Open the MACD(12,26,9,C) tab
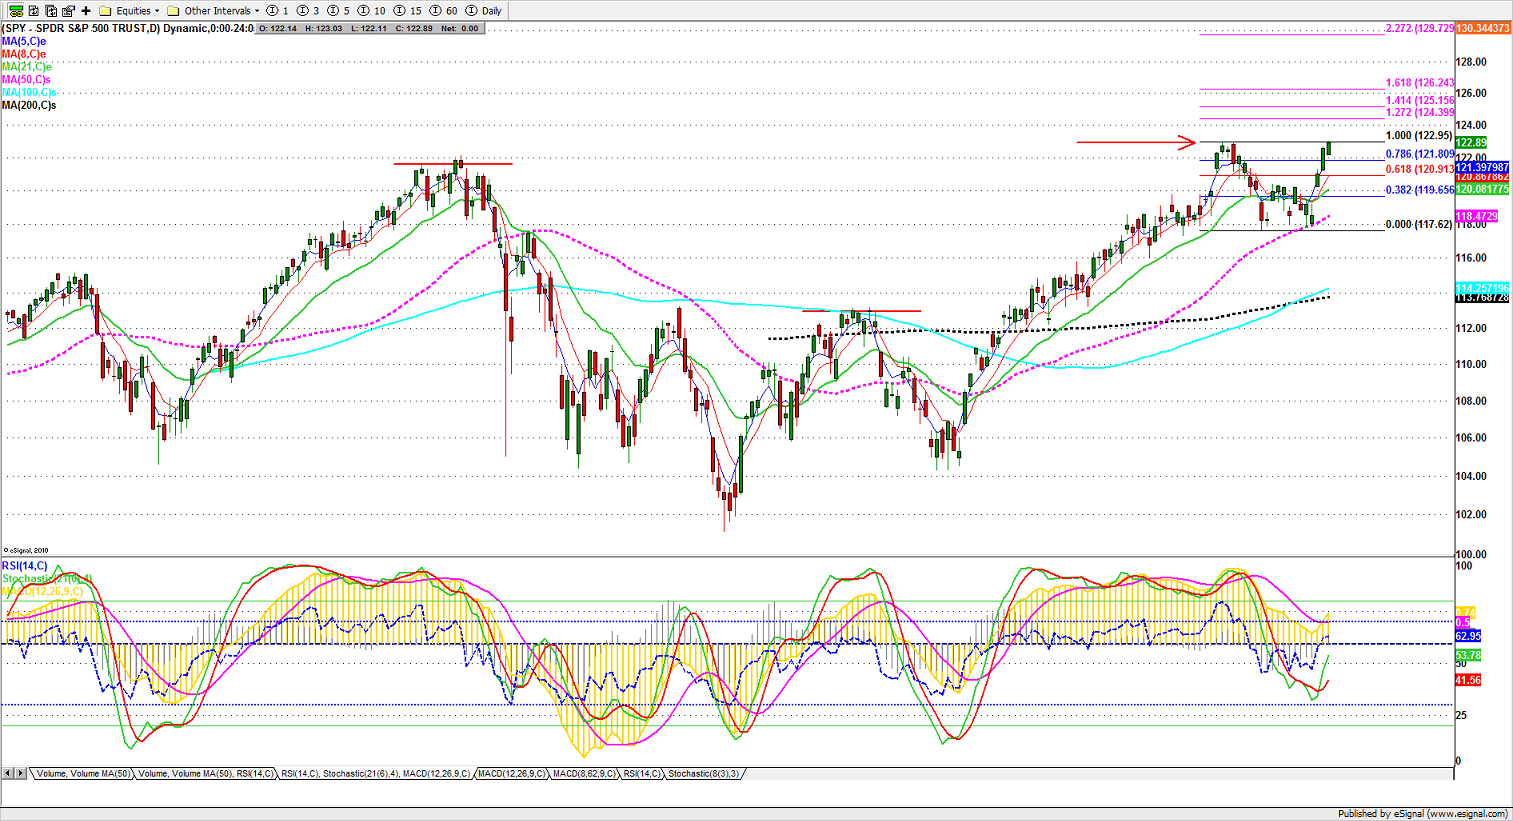Screen dimensions: 1513x821 pos(512,774)
